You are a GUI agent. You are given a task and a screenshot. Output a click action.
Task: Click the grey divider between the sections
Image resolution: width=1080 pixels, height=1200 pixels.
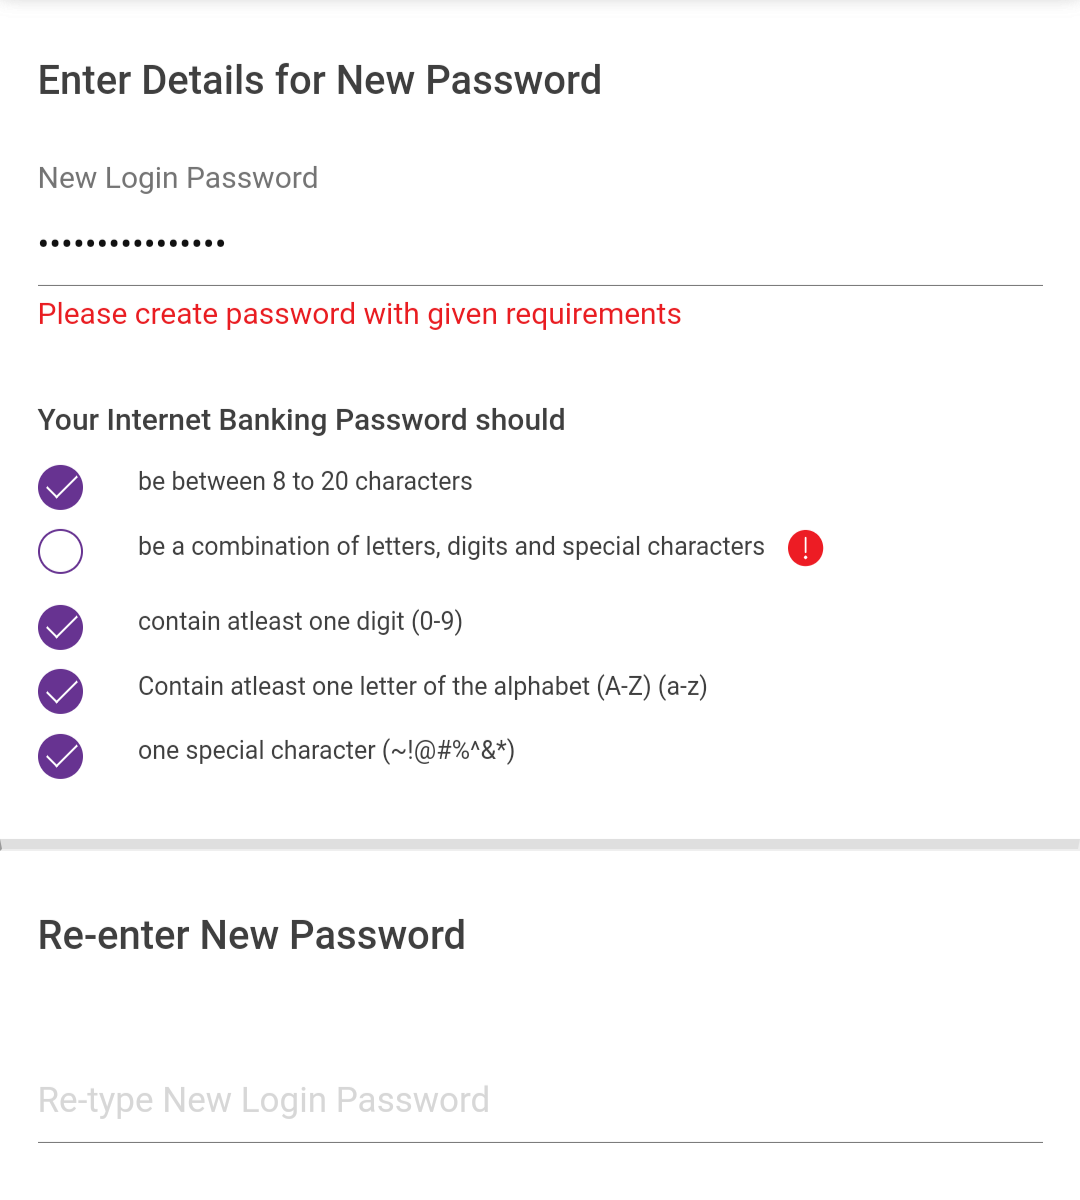tap(540, 845)
